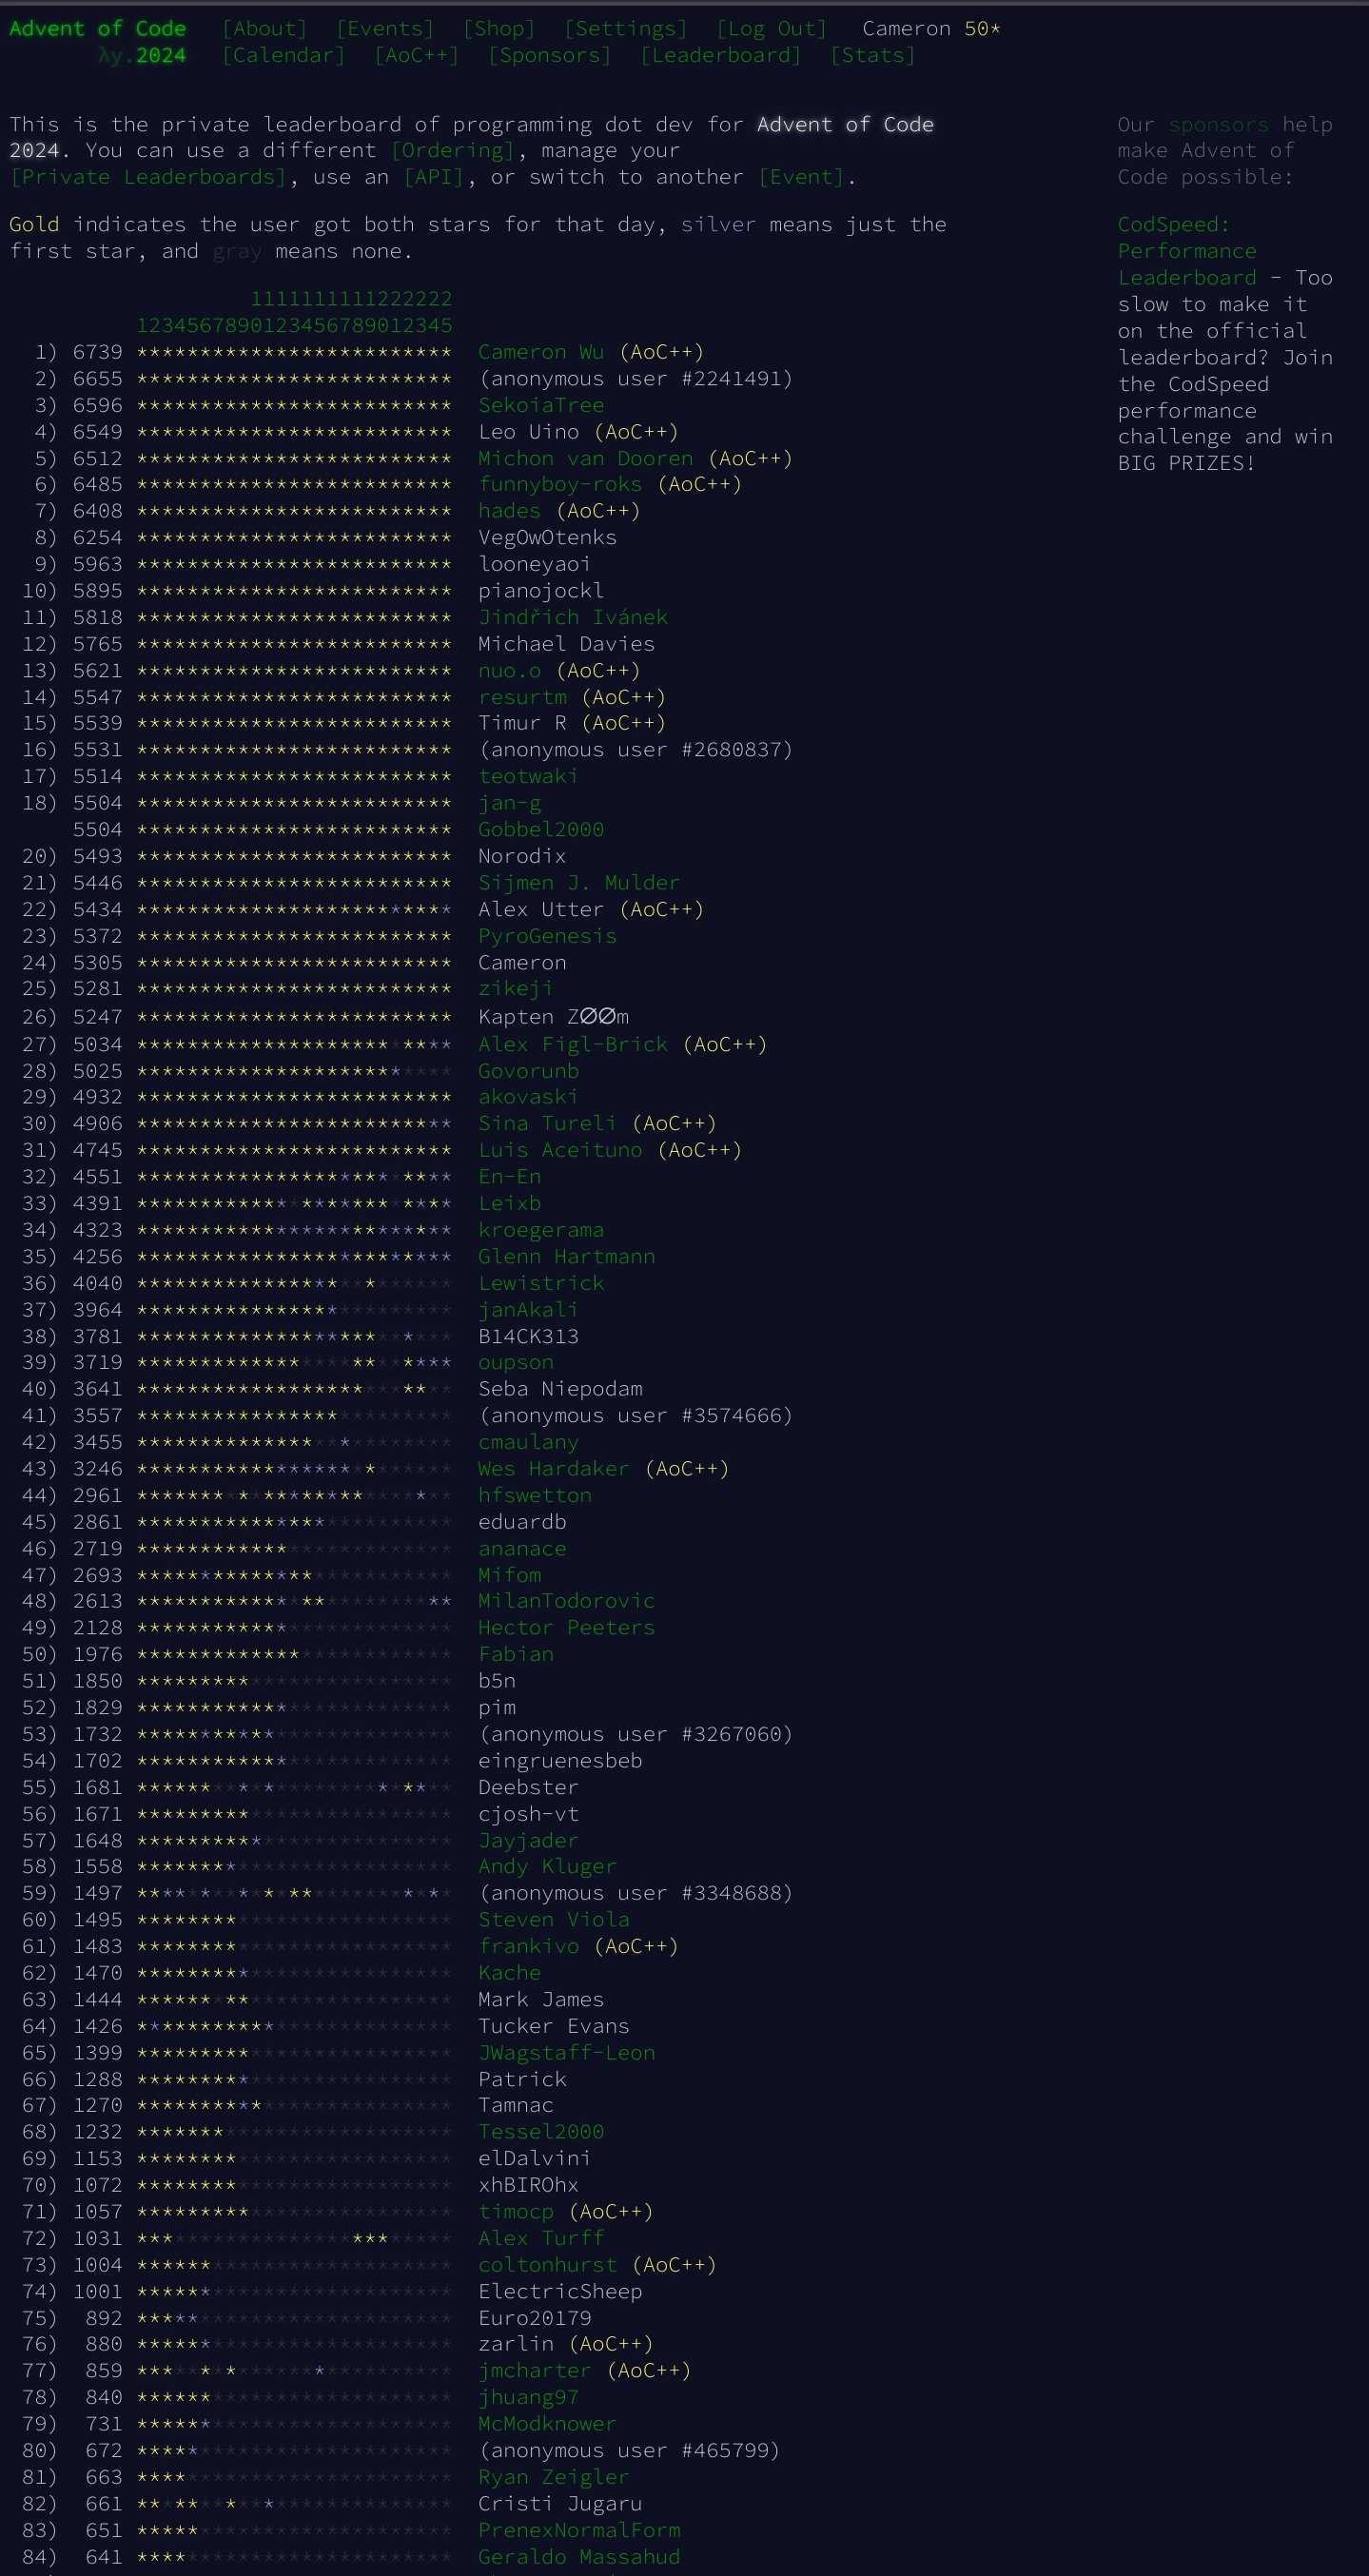
Task: Open the Shop link
Action: (x=498, y=28)
